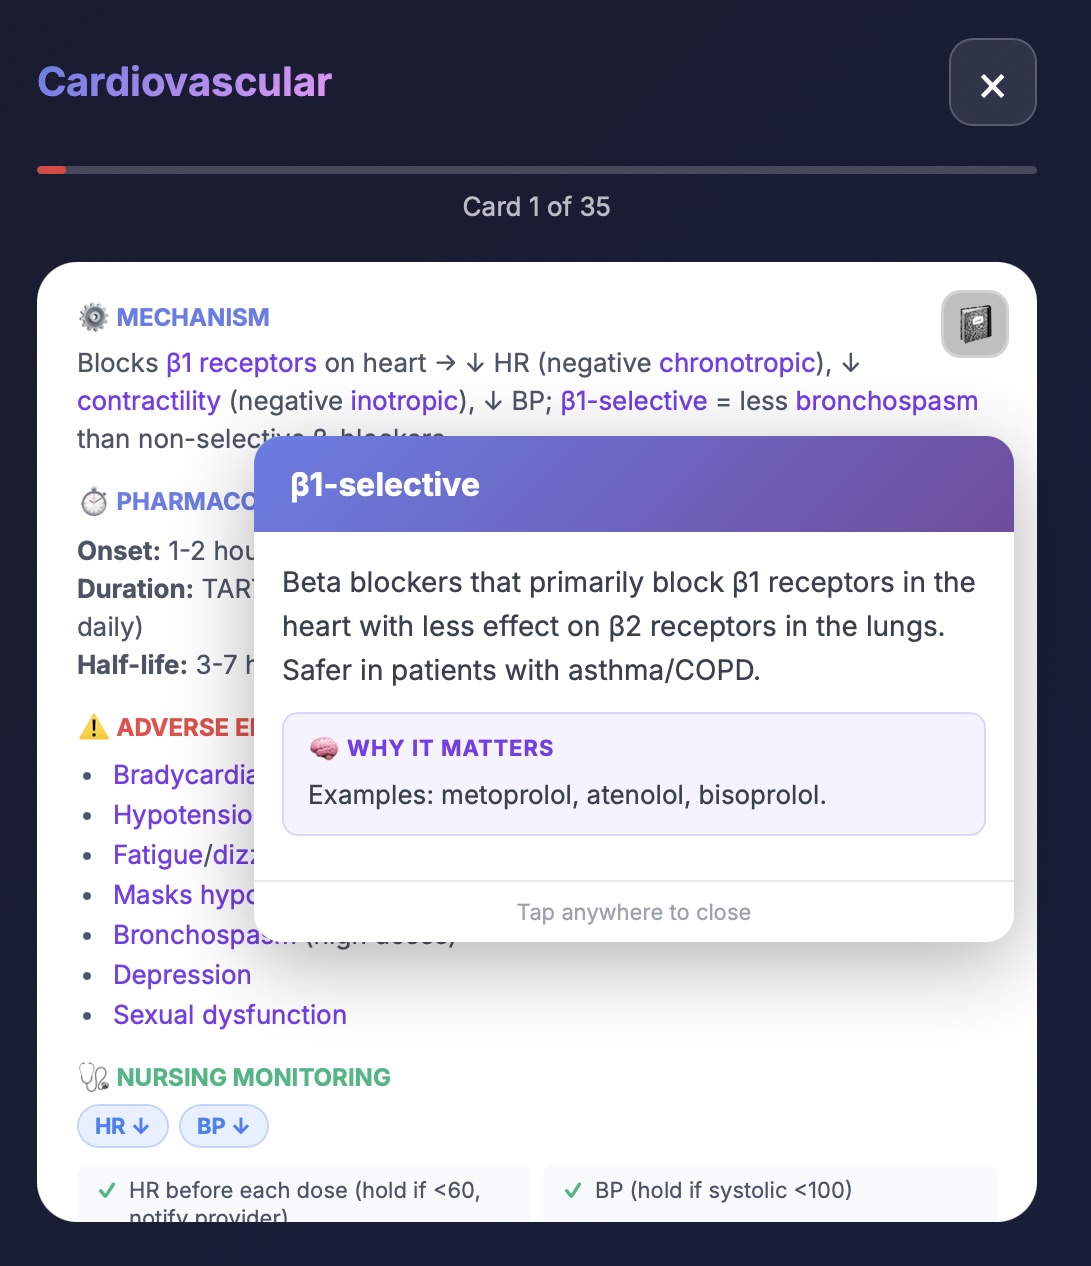Open the β1 receptors term definition
This screenshot has width=1091, height=1266.
pyautogui.click(x=241, y=362)
